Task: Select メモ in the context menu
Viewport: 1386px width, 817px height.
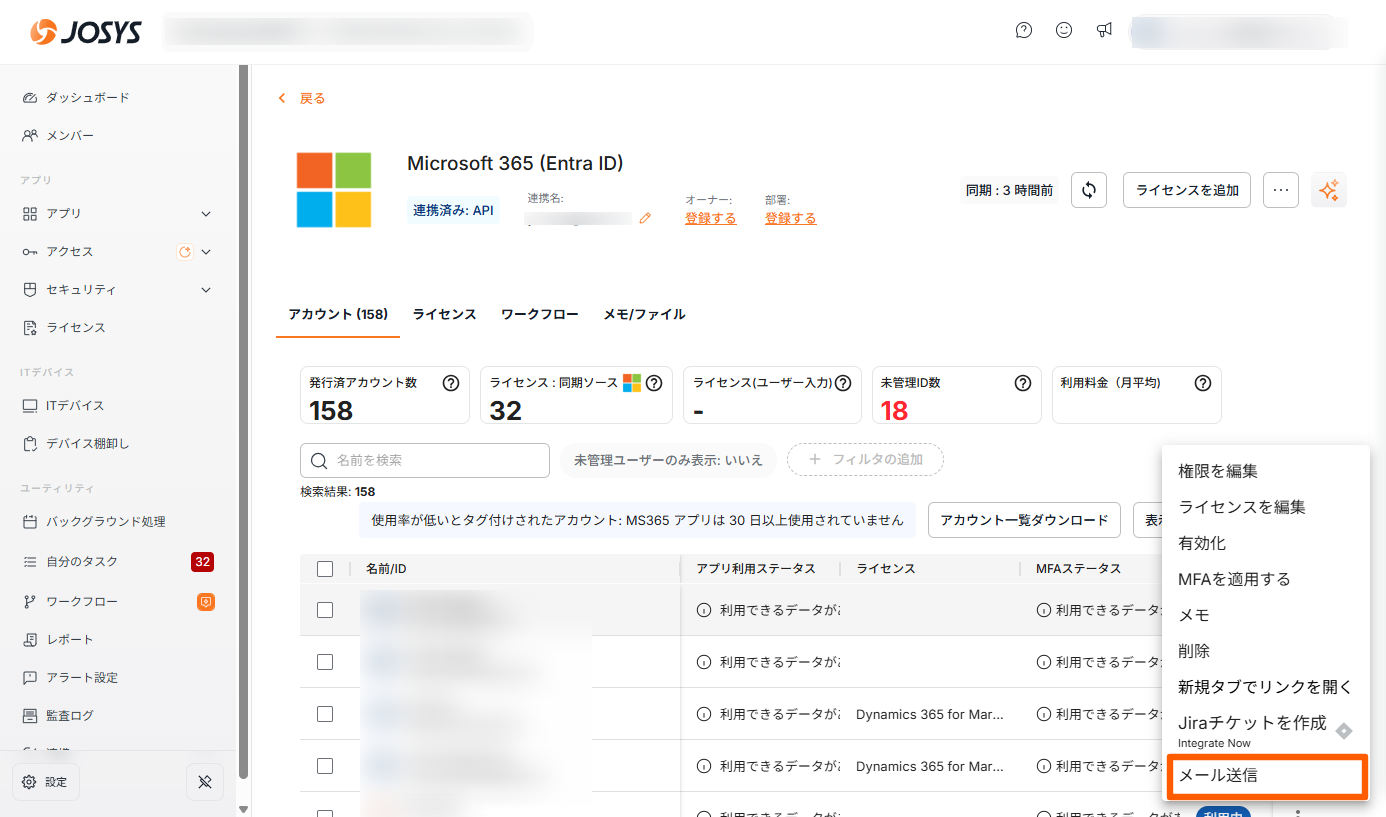Action: 1266,615
